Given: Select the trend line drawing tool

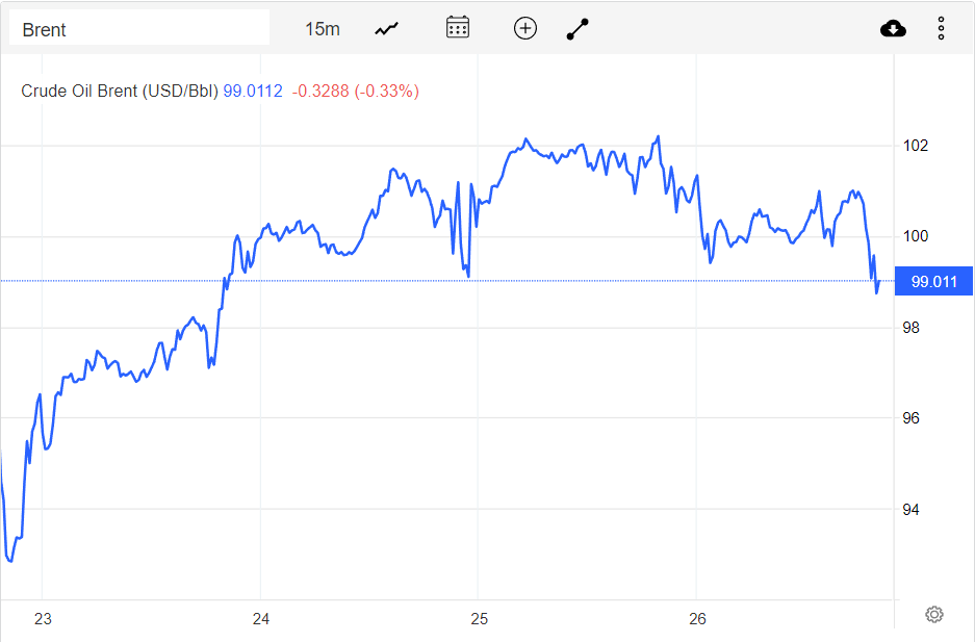Looking at the screenshot, I should coord(578,29).
